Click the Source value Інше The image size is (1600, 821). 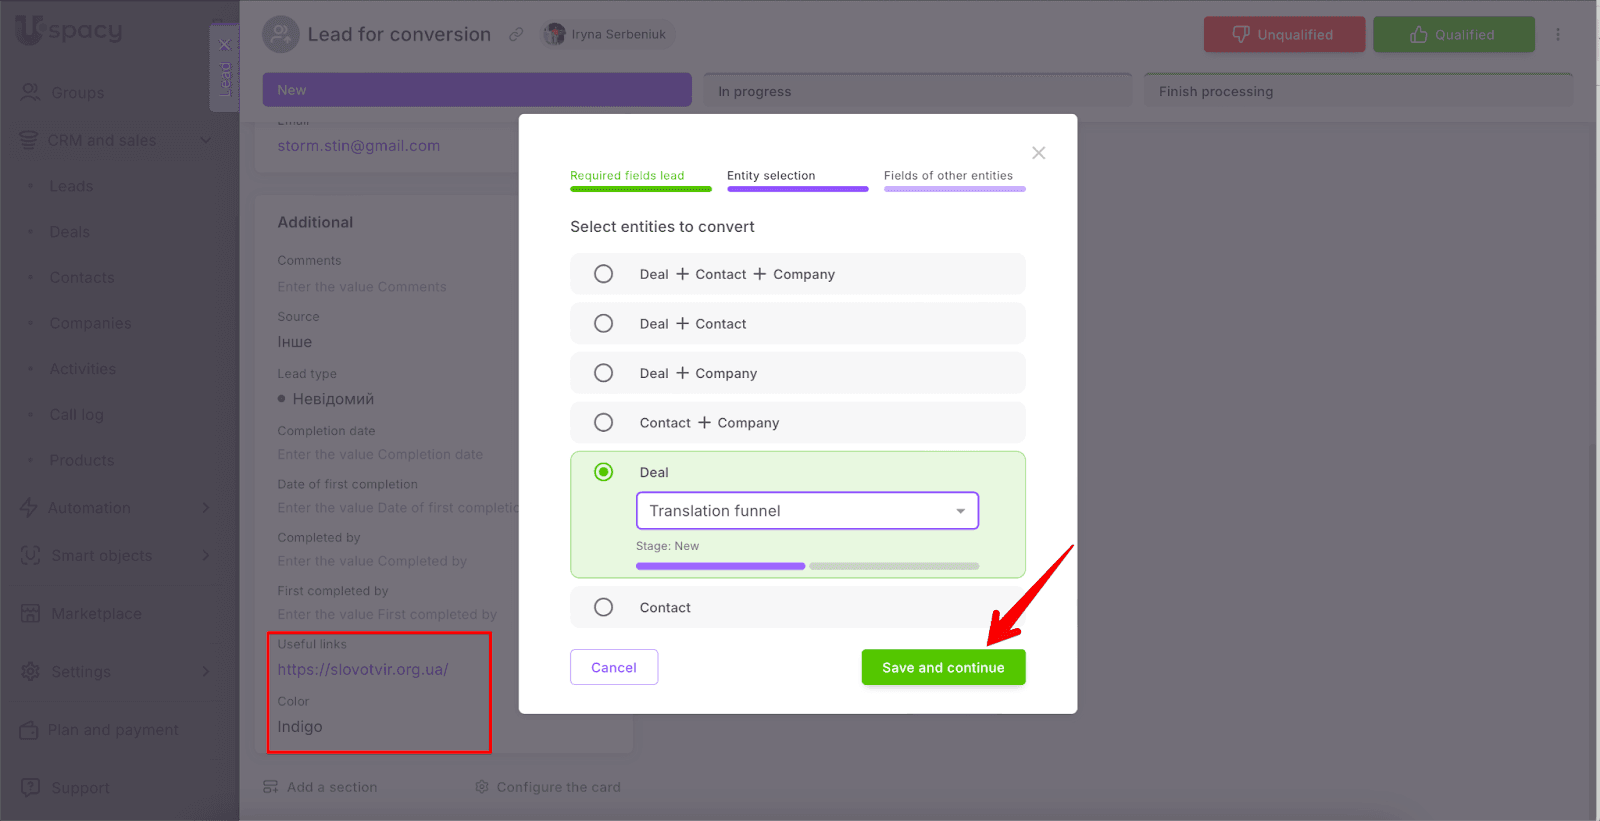pyautogui.click(x=295, y=342)
